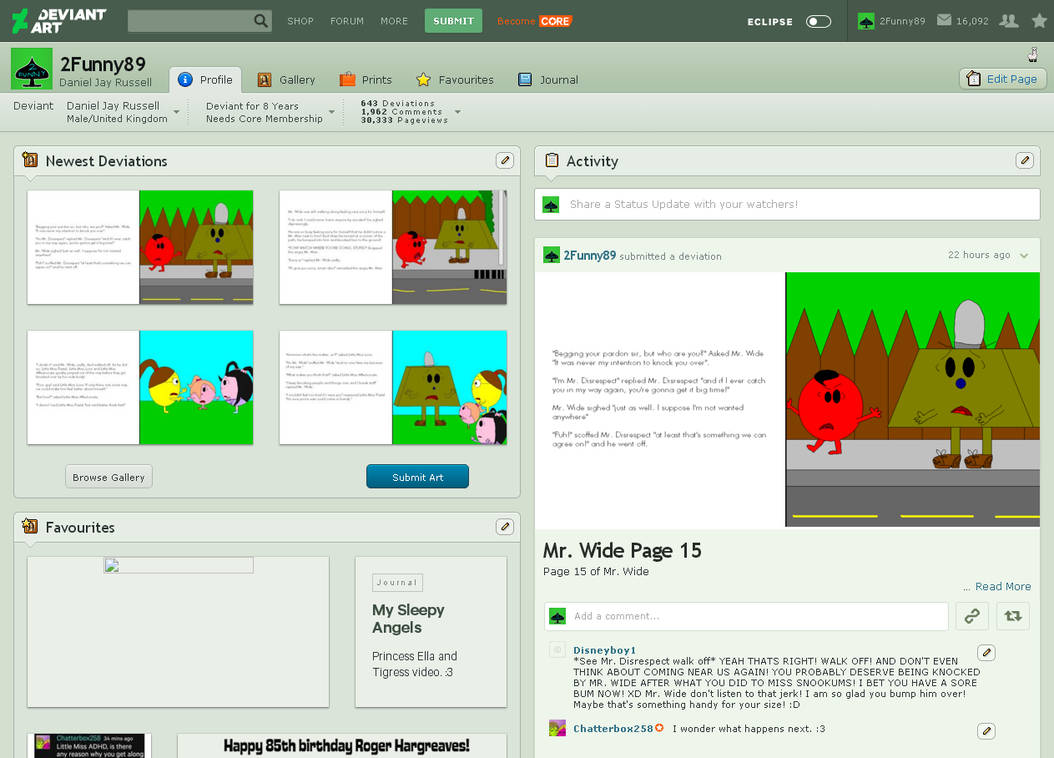This screenshot has height=758, width=1054.
Task: Click the Newest Deviations panel icon
Action: (30, 160)
